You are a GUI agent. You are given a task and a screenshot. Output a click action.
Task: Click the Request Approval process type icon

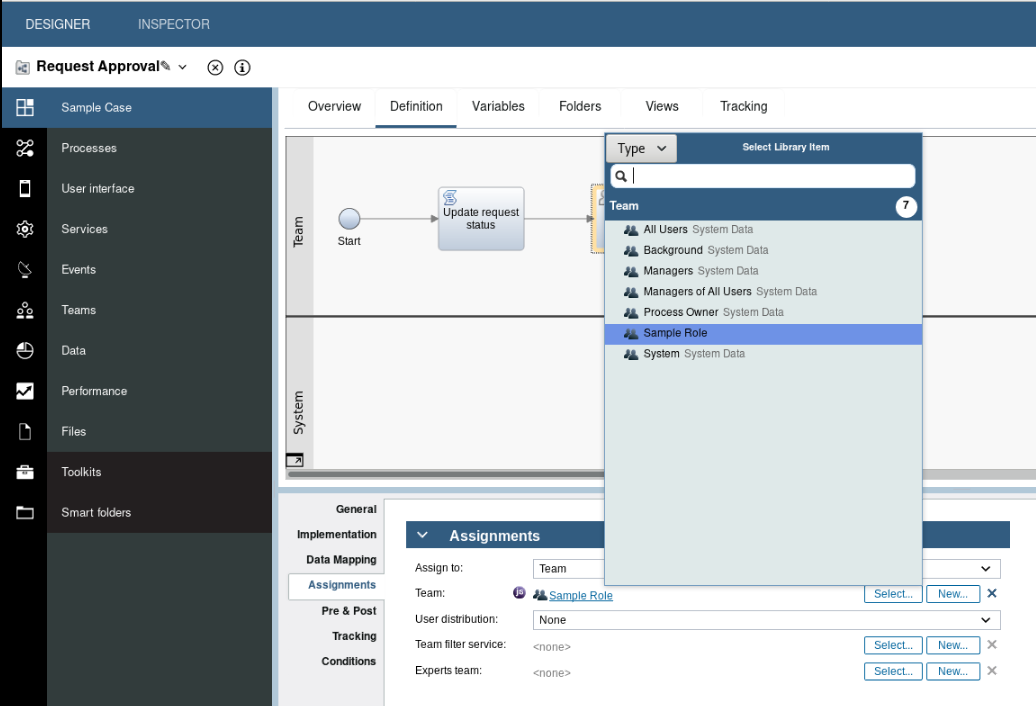click(22, 67)
